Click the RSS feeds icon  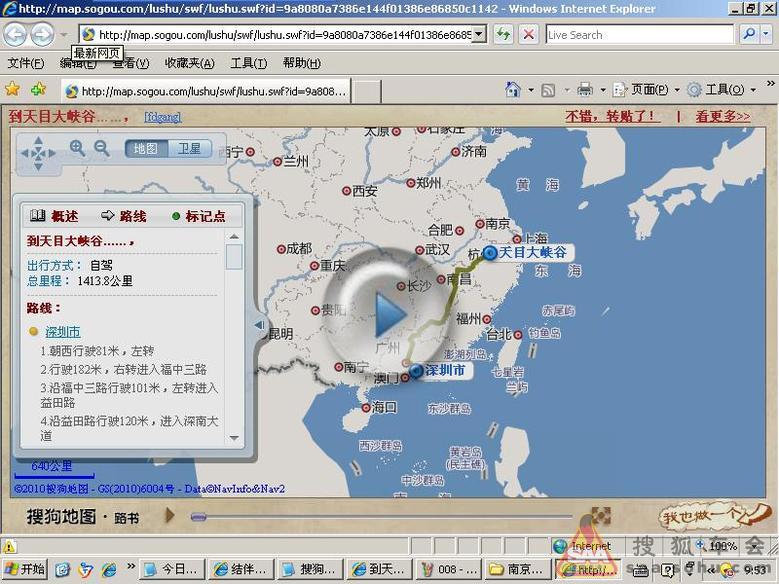click(x=548, y=90)
